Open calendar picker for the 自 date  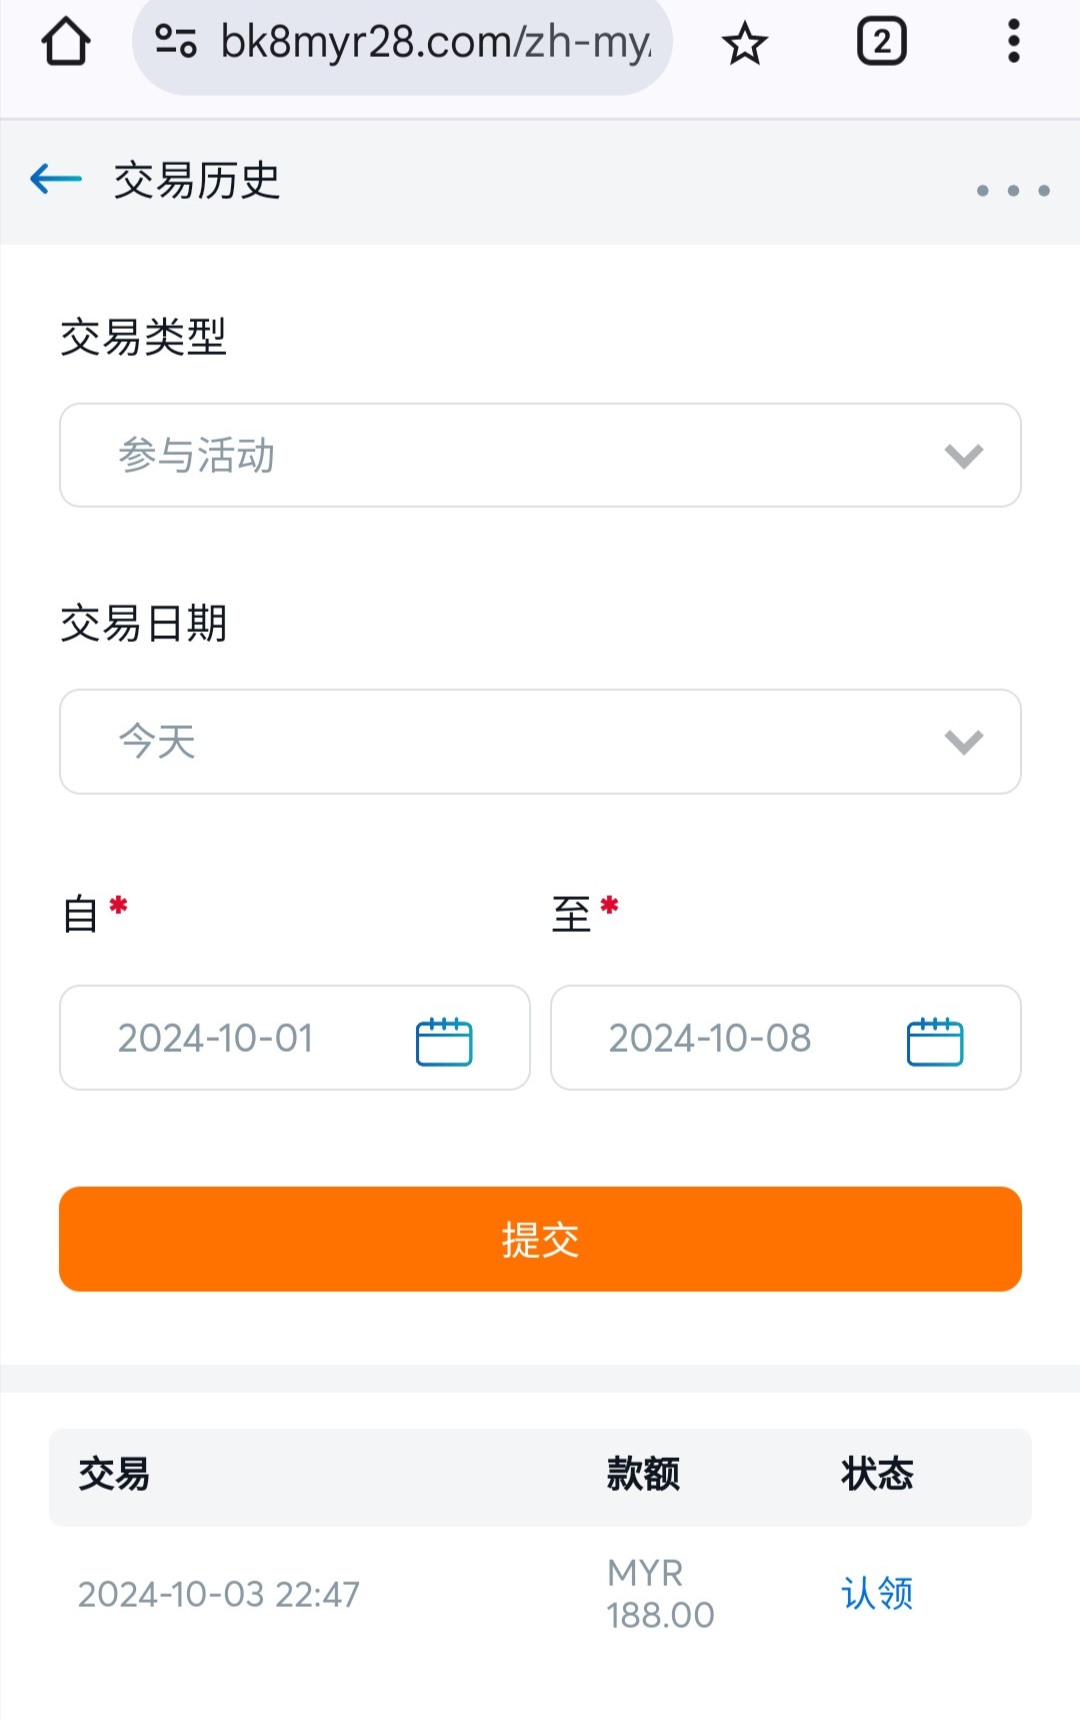coord(443,1041)
